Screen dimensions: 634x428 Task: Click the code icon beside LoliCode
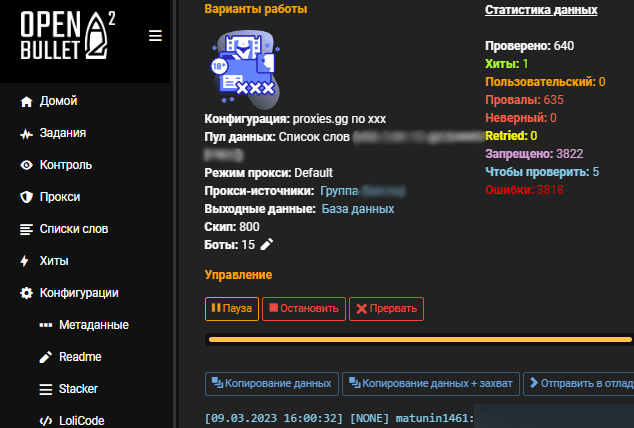[46, 421]
